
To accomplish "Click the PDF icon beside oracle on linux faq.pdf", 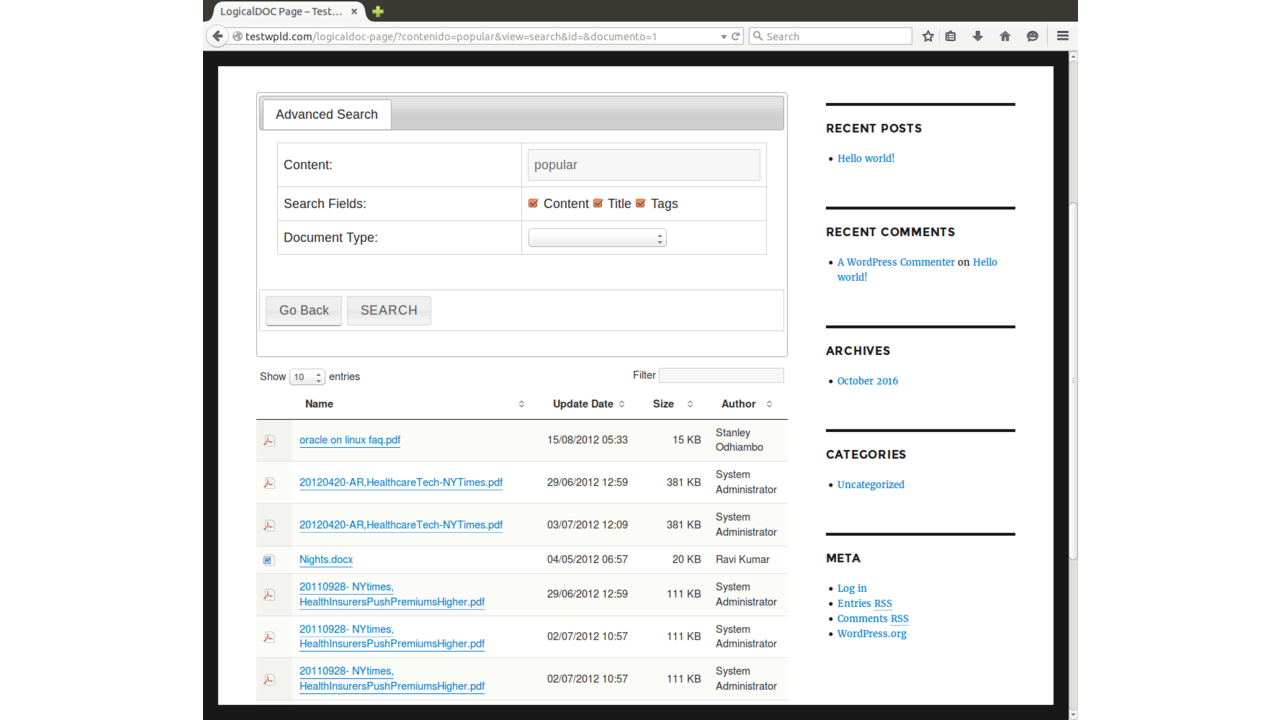I will coord(268,440).
